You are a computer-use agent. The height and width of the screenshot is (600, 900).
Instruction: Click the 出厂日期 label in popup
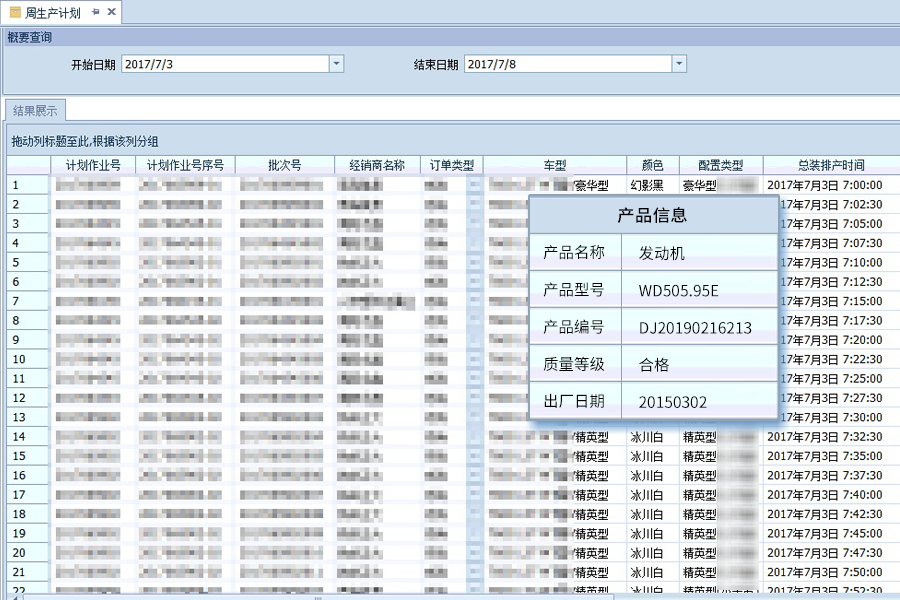574,401
